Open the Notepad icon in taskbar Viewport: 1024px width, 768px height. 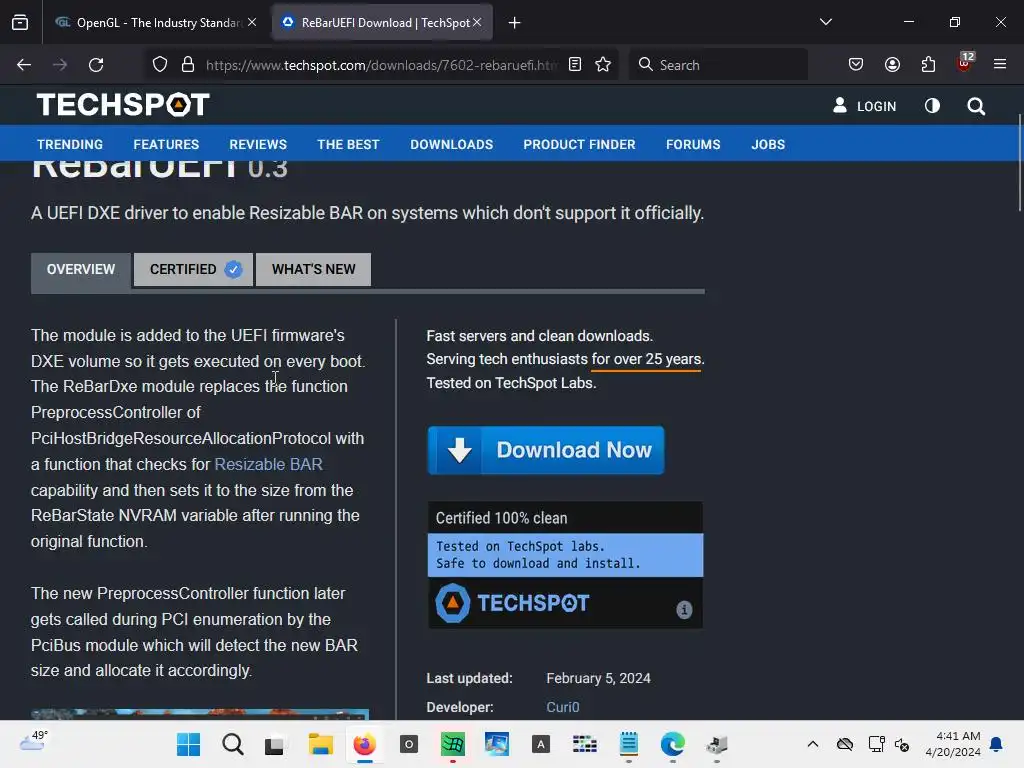click(629, 743)
